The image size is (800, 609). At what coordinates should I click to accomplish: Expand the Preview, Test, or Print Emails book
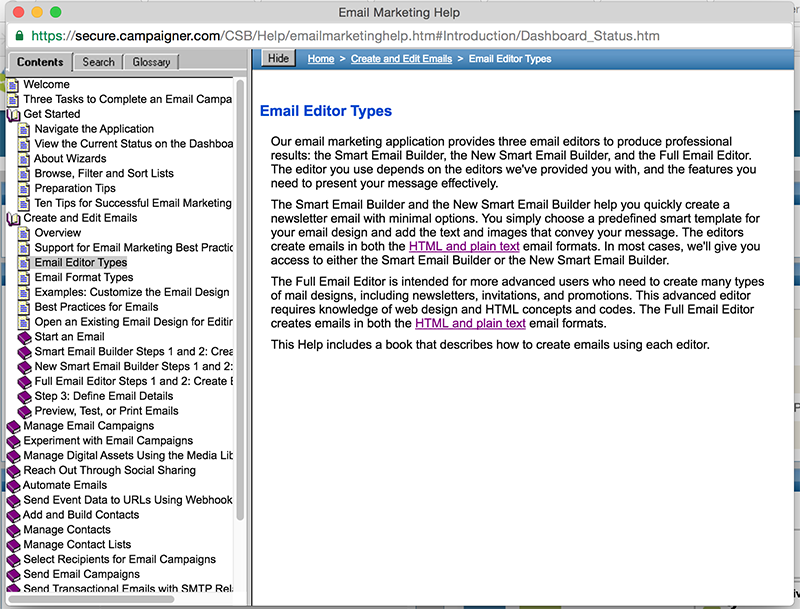pos(24,412)
